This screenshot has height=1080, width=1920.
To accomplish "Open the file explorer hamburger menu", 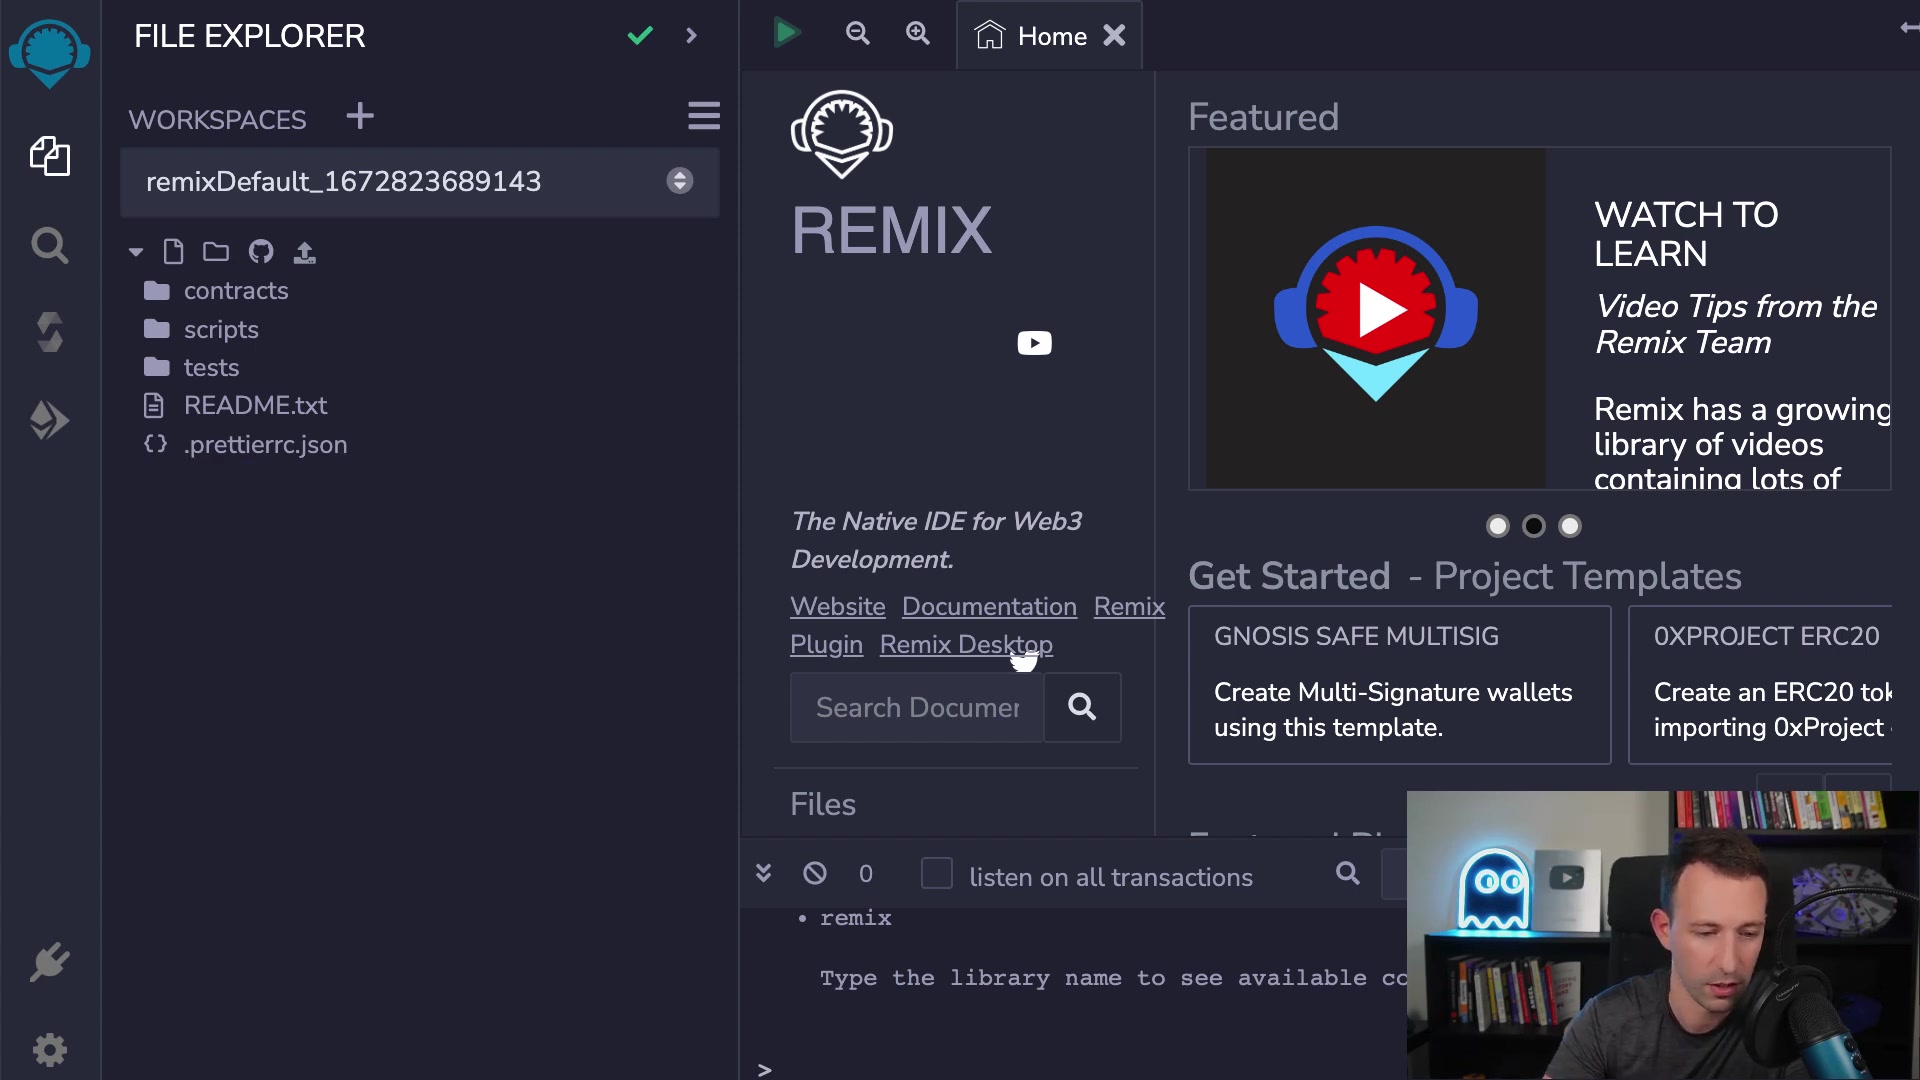I will click(703, 116).
